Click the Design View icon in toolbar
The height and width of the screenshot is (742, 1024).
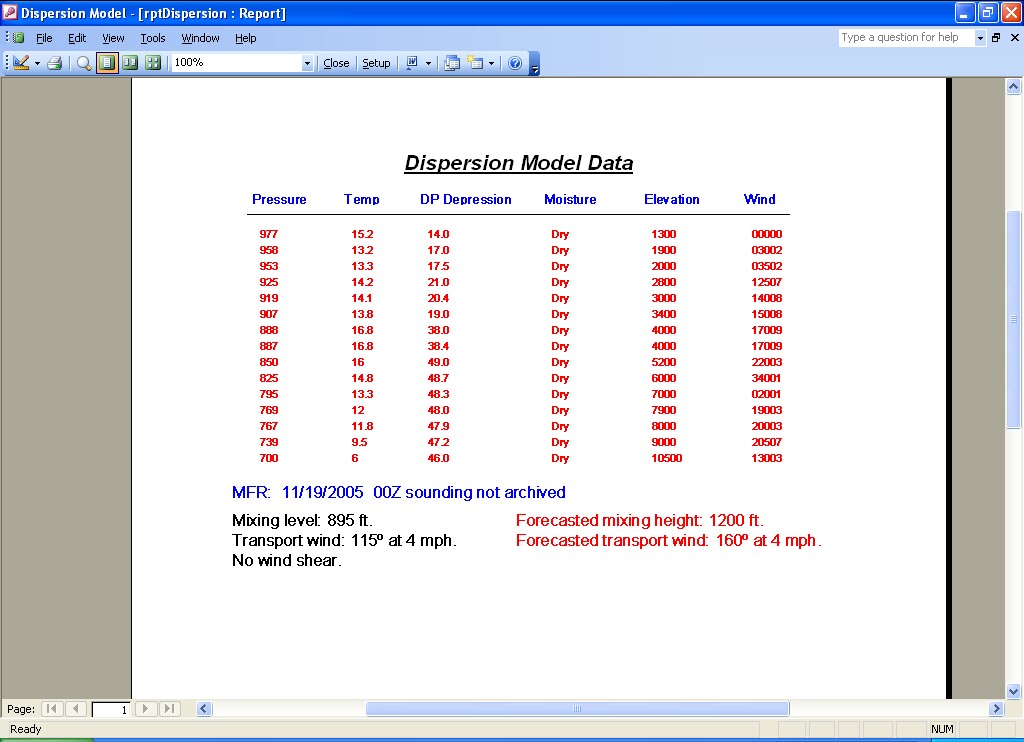[21, 63]
